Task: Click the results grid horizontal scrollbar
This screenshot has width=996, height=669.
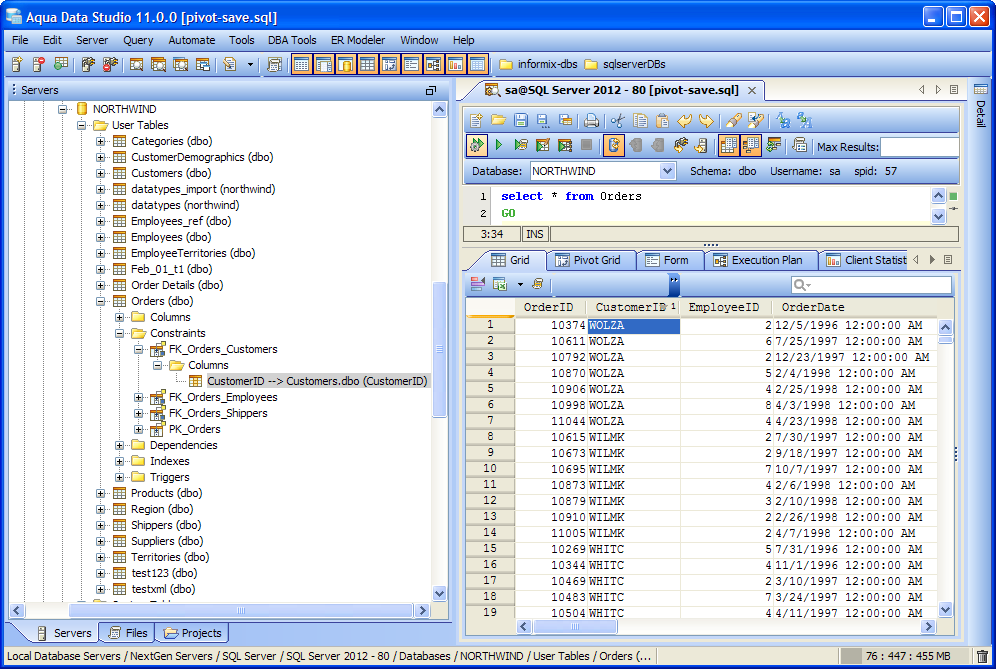Action: [x=726, y=626]
